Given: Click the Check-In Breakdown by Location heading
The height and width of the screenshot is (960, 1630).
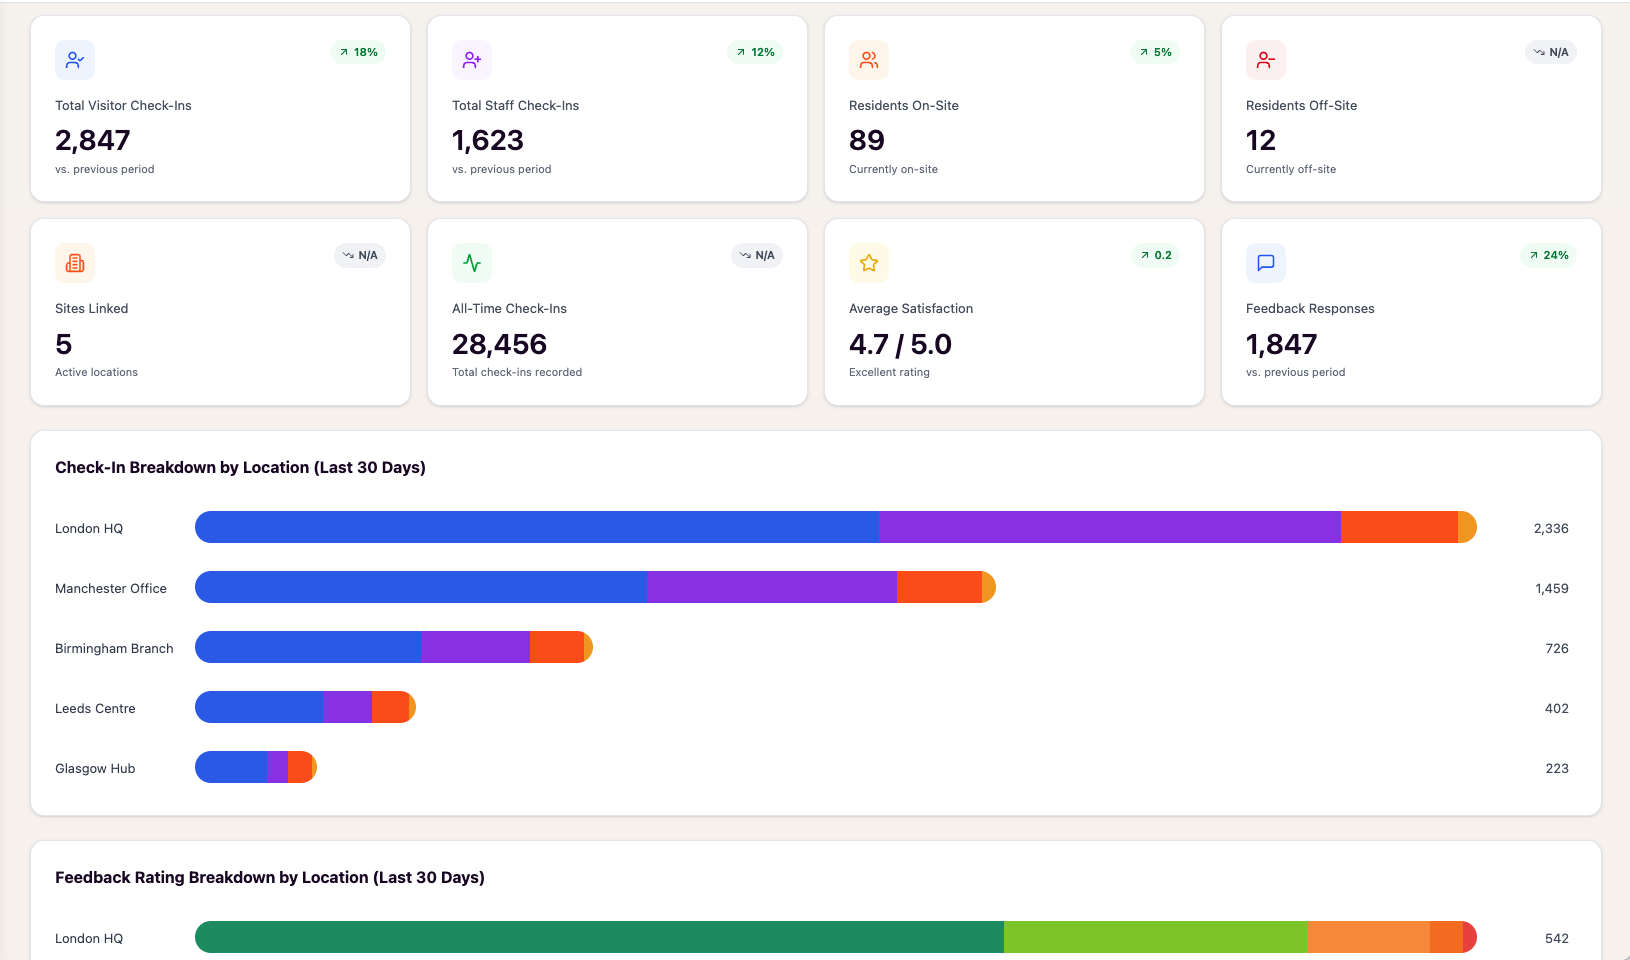Looking at the screenshot, I should click(x=240, y=467).
